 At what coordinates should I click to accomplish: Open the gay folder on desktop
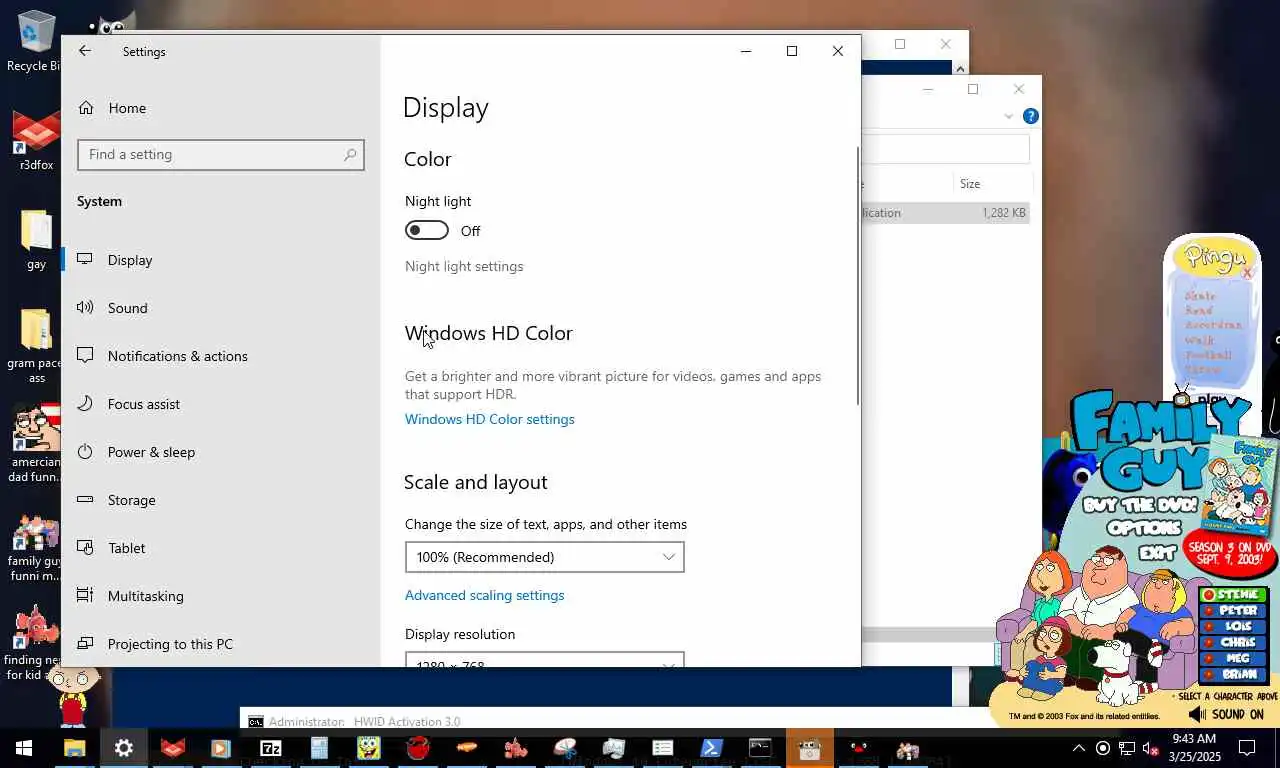(x=36, y=240)
